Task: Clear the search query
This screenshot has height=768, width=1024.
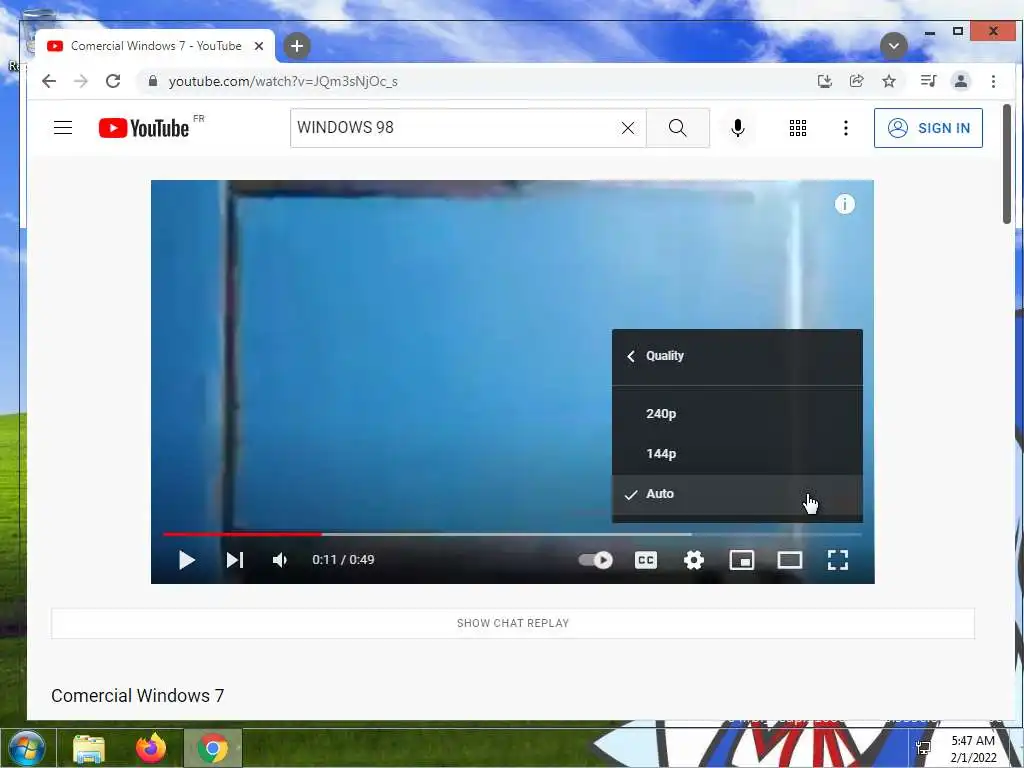Action: click(628, 128)
